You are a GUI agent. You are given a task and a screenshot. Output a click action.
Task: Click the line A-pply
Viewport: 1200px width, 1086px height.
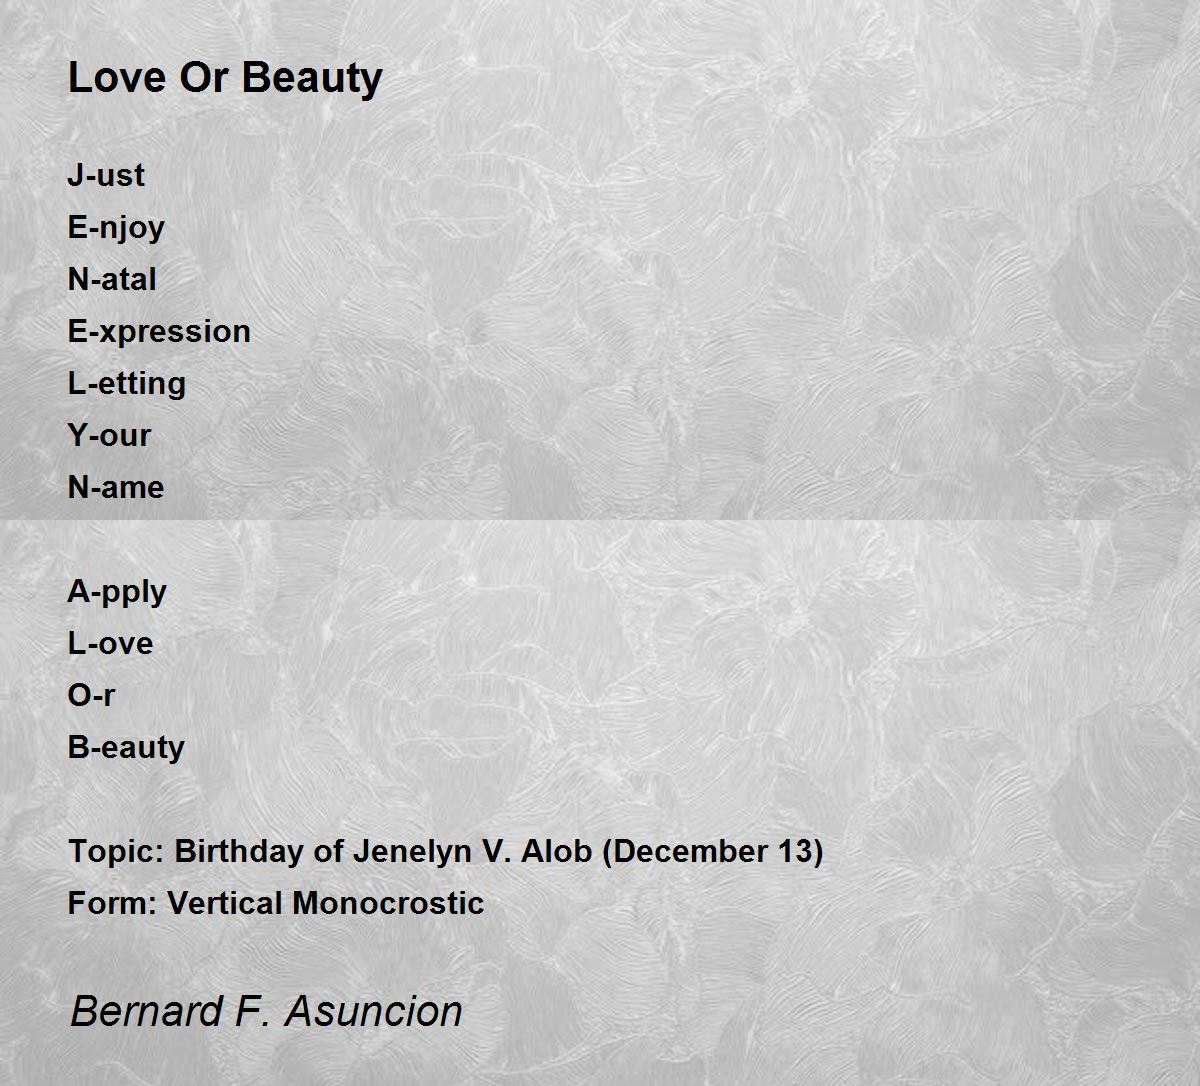tap(117, 592)
